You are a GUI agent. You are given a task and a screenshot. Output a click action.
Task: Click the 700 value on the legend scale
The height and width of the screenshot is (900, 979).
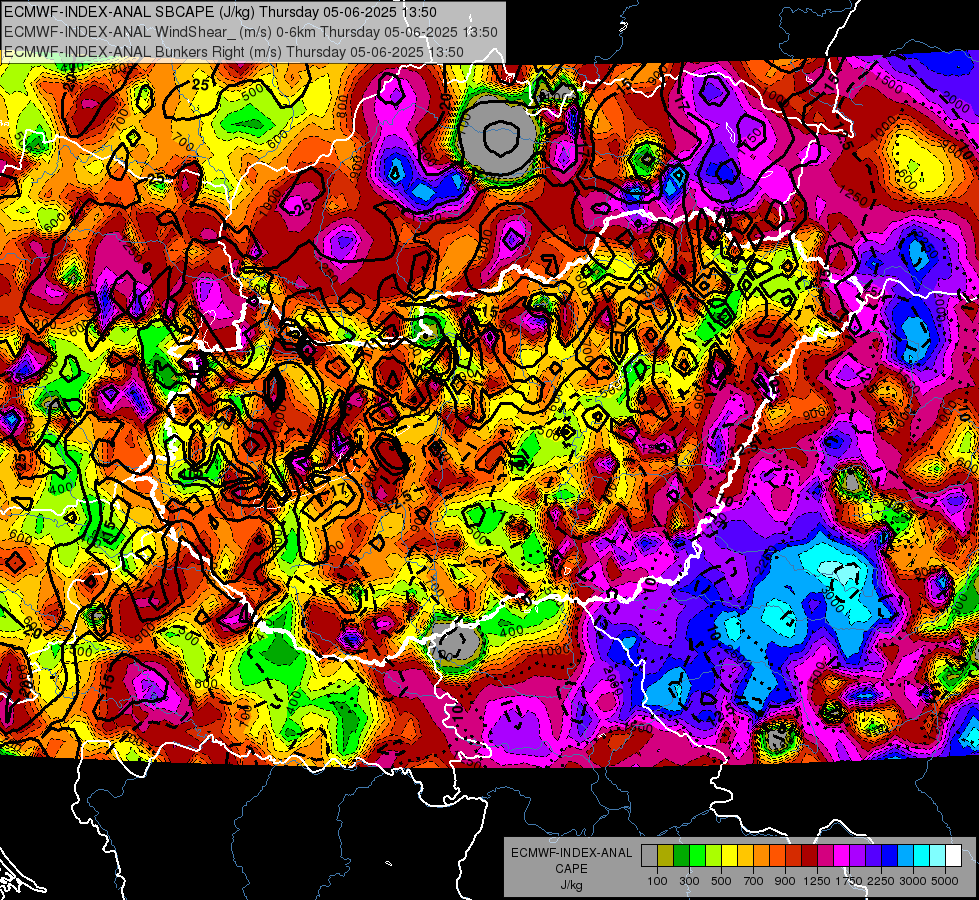pos(754,881)
